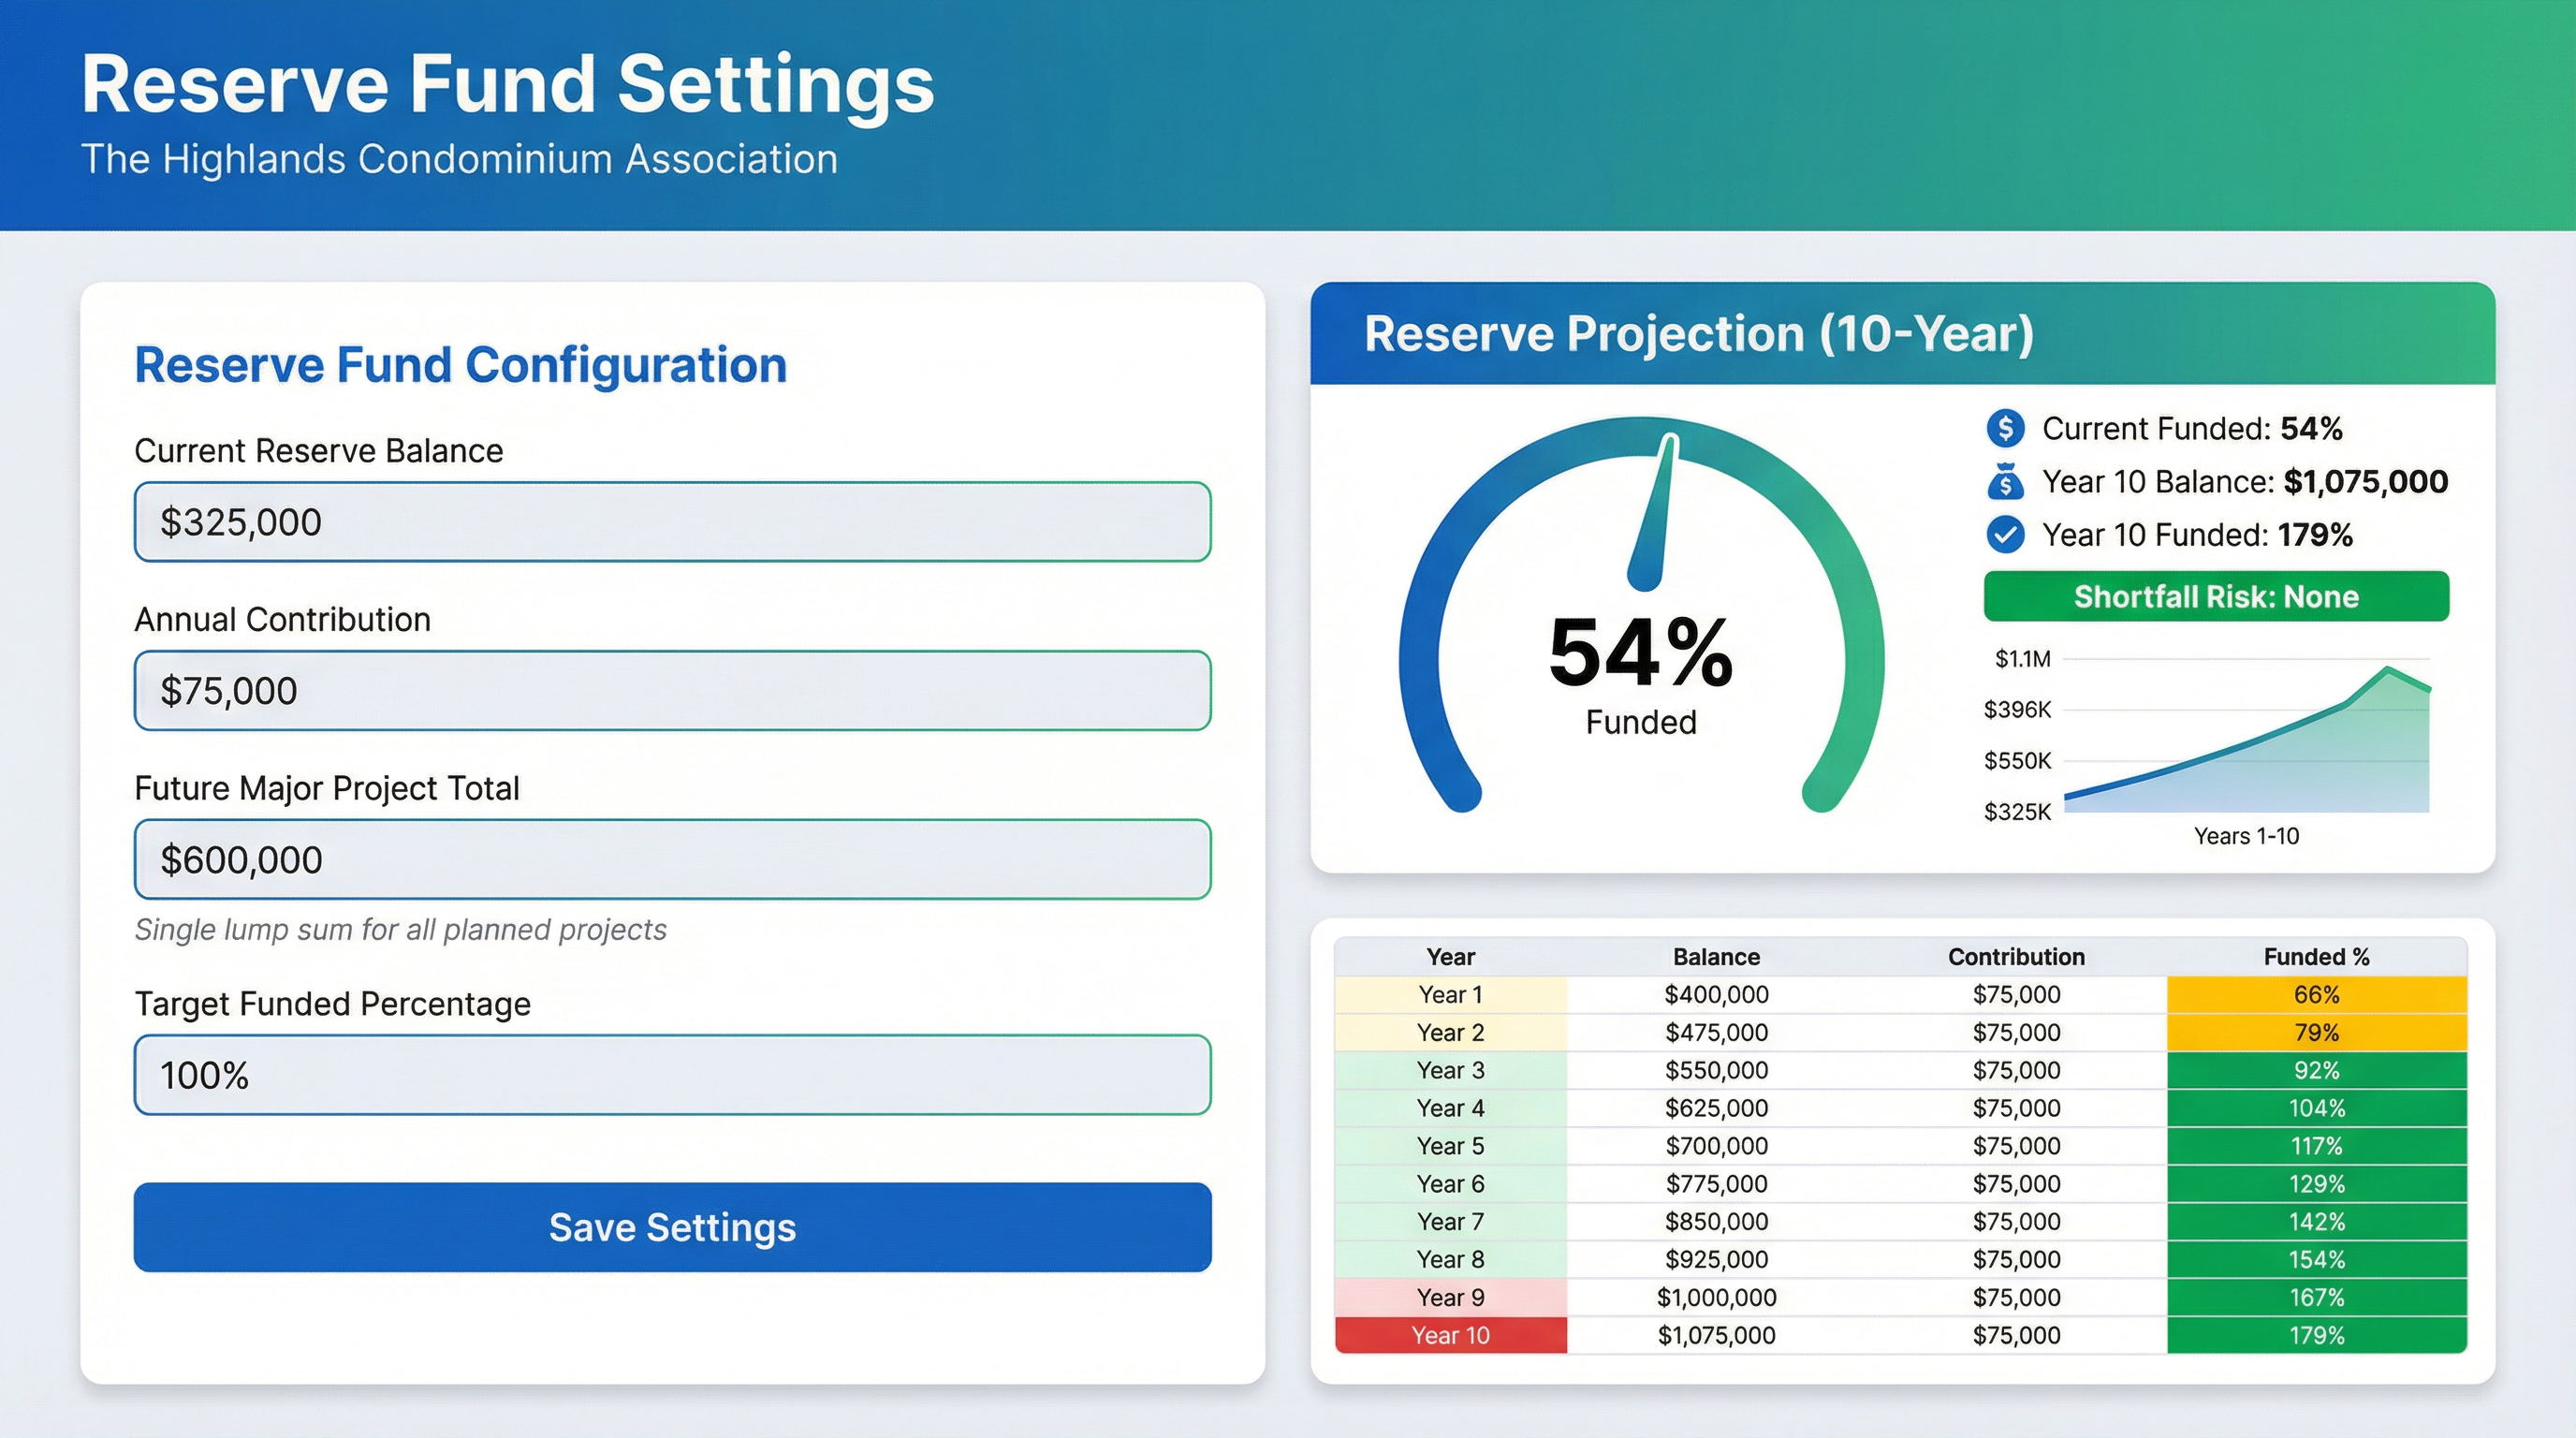Viewport: 2576px width, 1438px height.
Task: Select the Target Funded Percentage field
Action: [x=671, y=1075]
